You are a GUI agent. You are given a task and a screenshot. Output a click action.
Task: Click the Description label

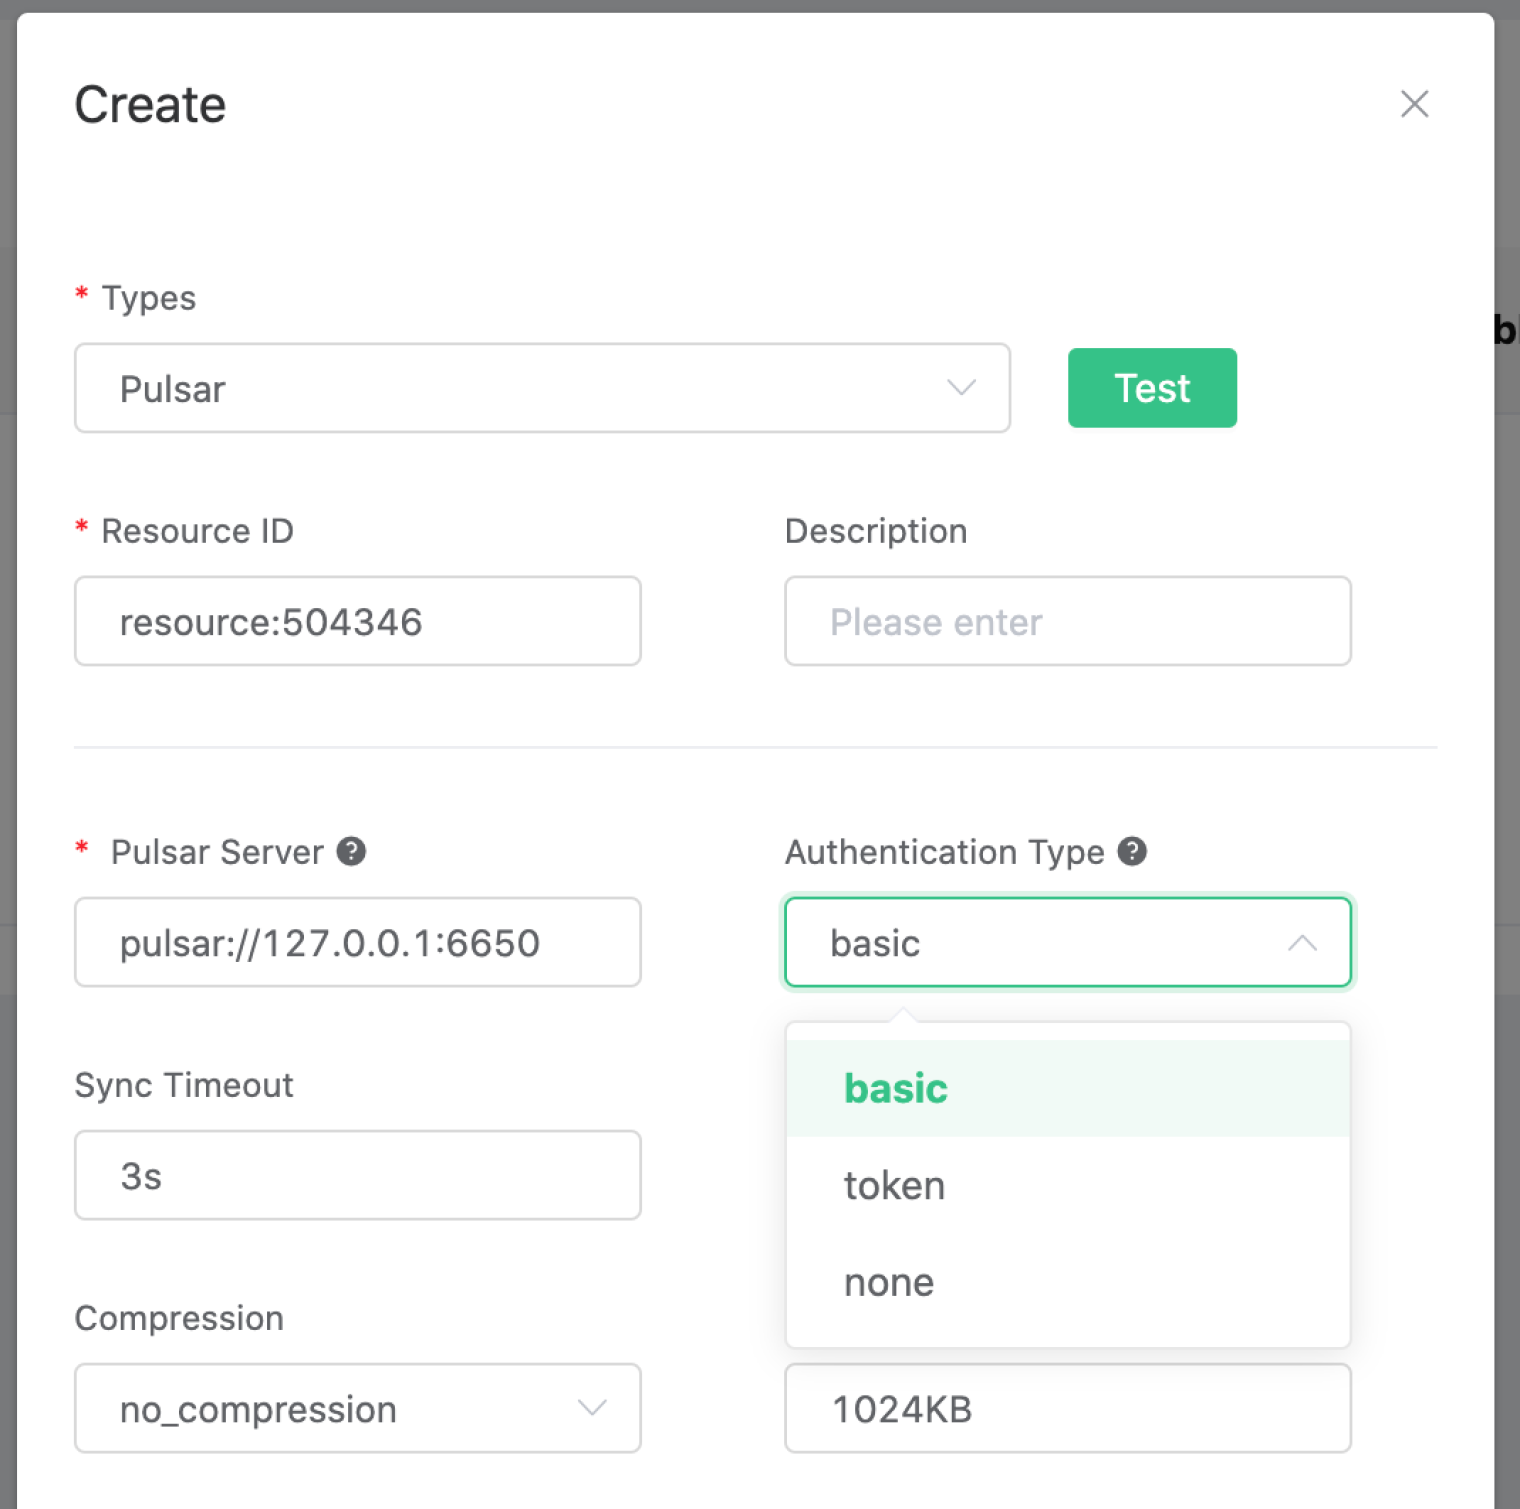point(876,531)
